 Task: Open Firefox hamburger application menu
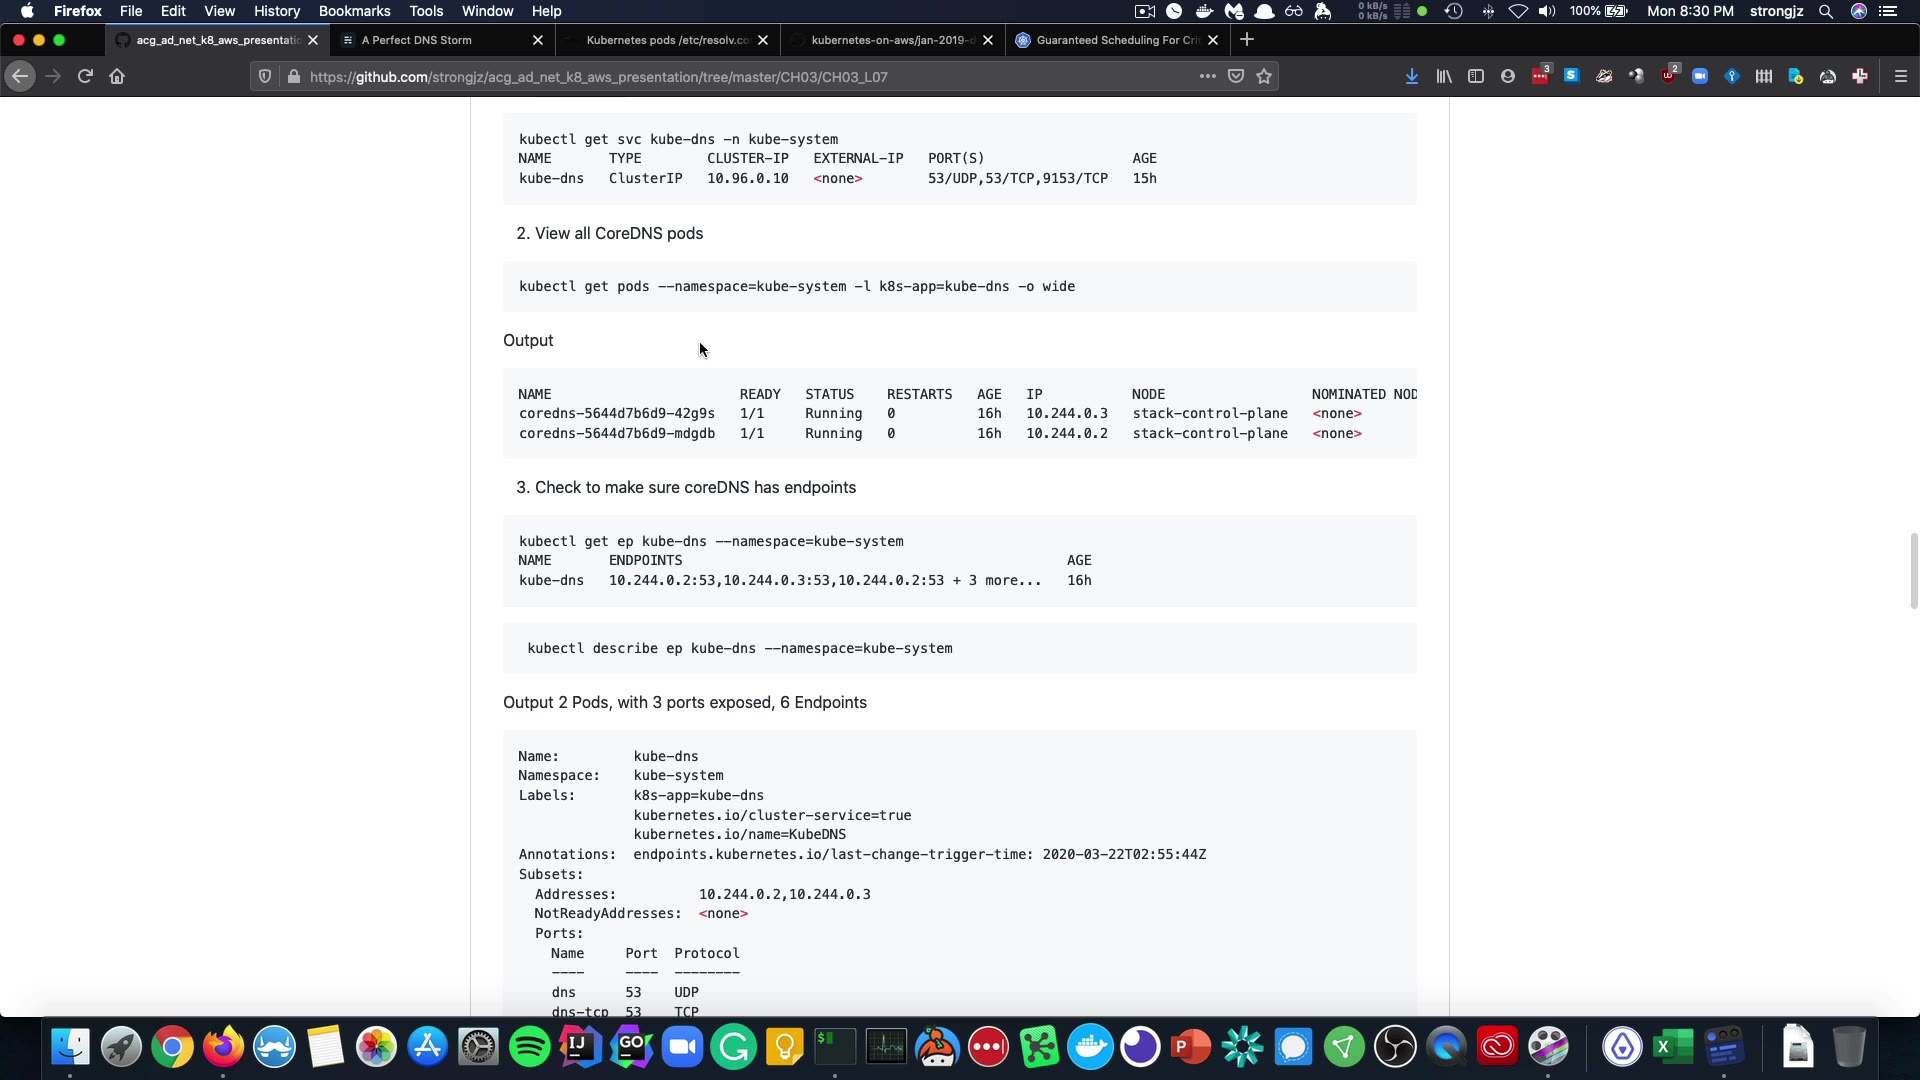coord(1901,76)
